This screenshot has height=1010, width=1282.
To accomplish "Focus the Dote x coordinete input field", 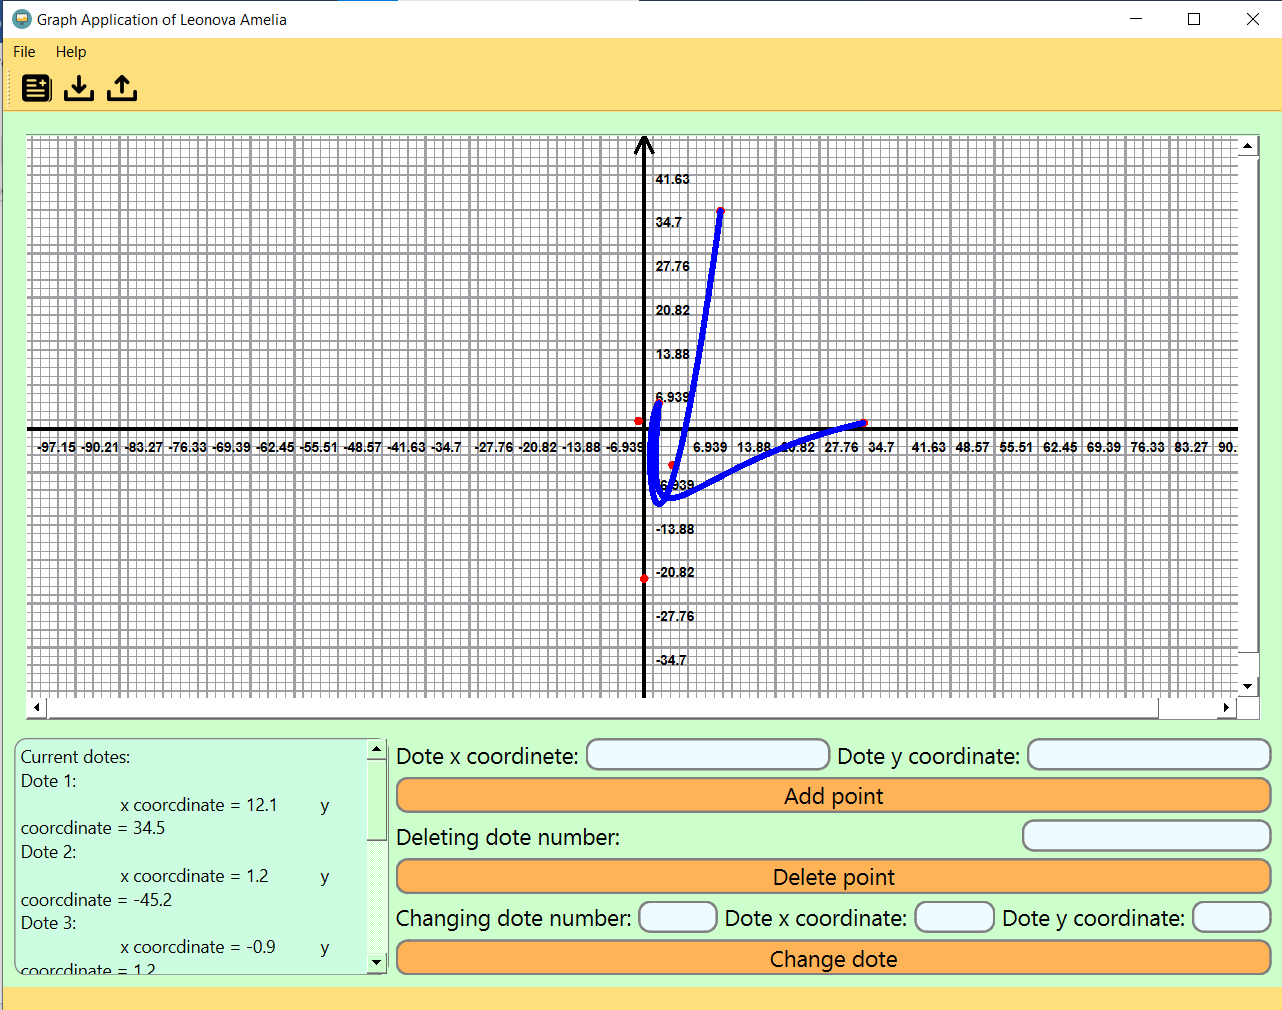I will [707, 754].
